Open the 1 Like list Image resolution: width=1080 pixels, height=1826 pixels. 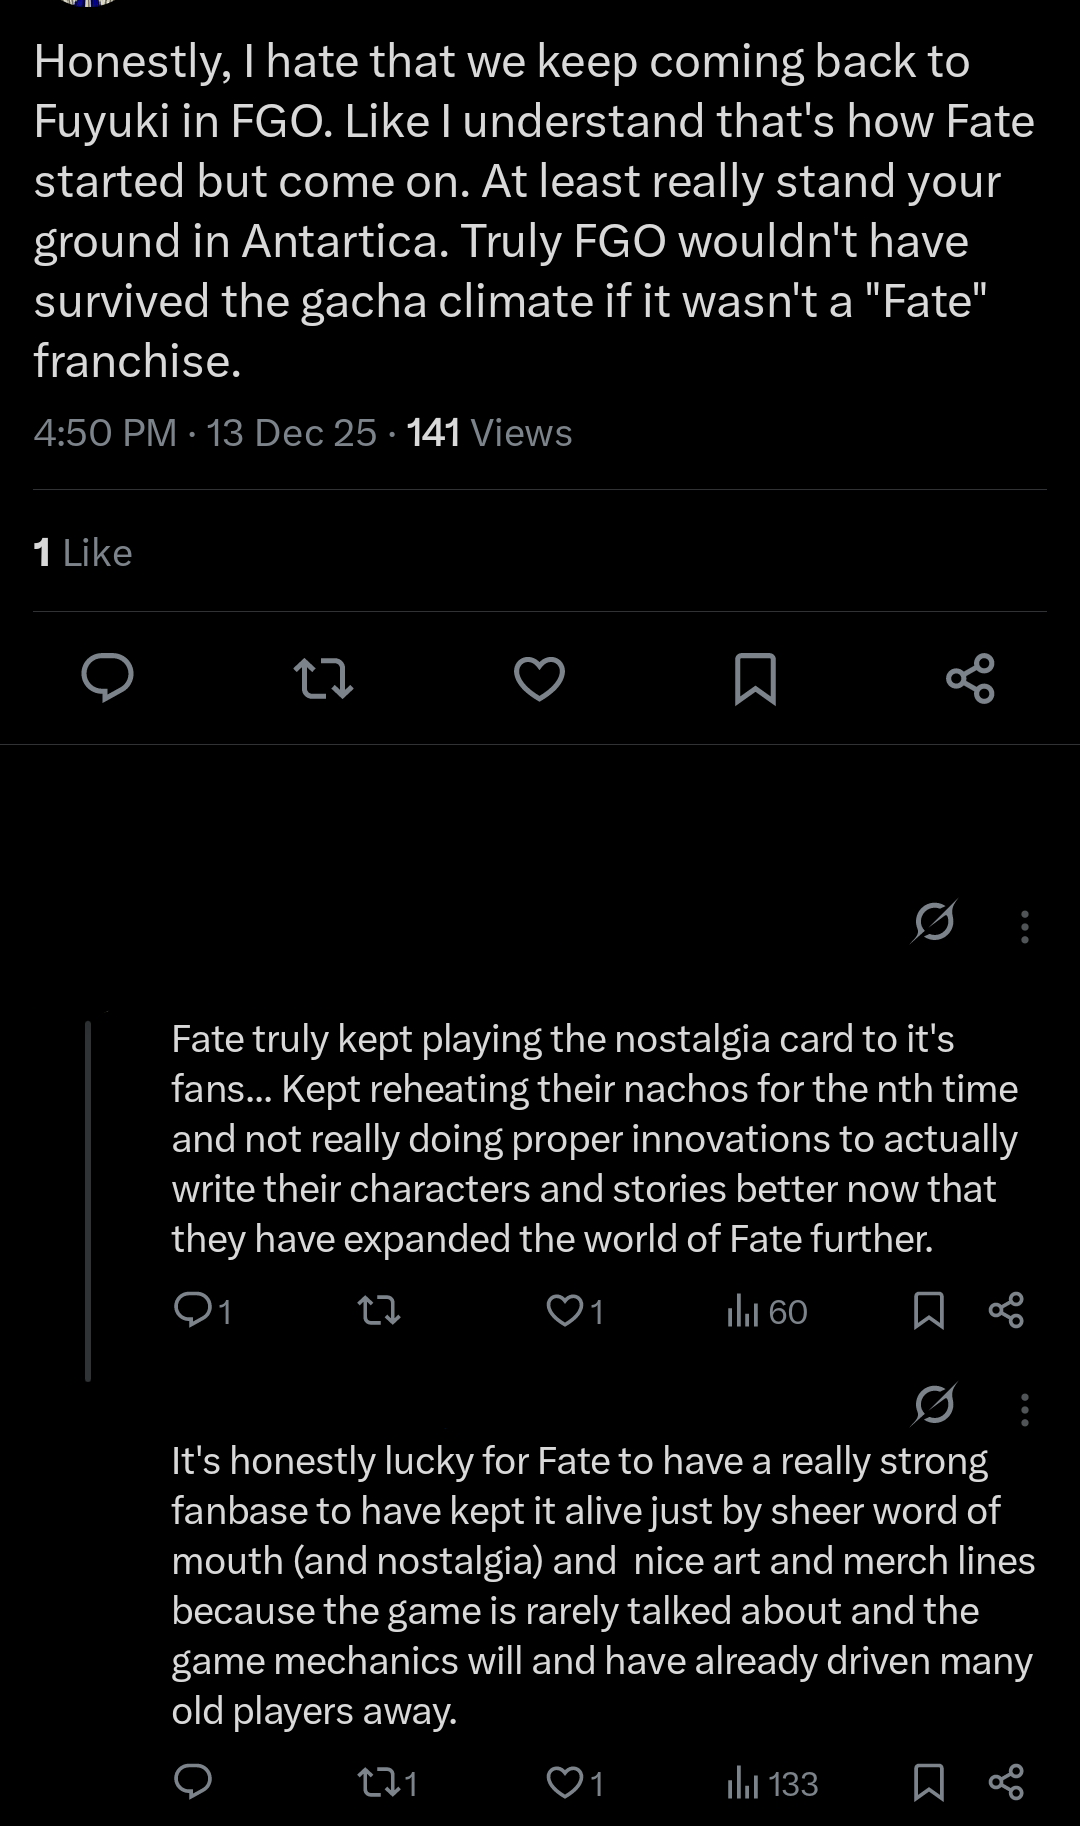[83, 552]
